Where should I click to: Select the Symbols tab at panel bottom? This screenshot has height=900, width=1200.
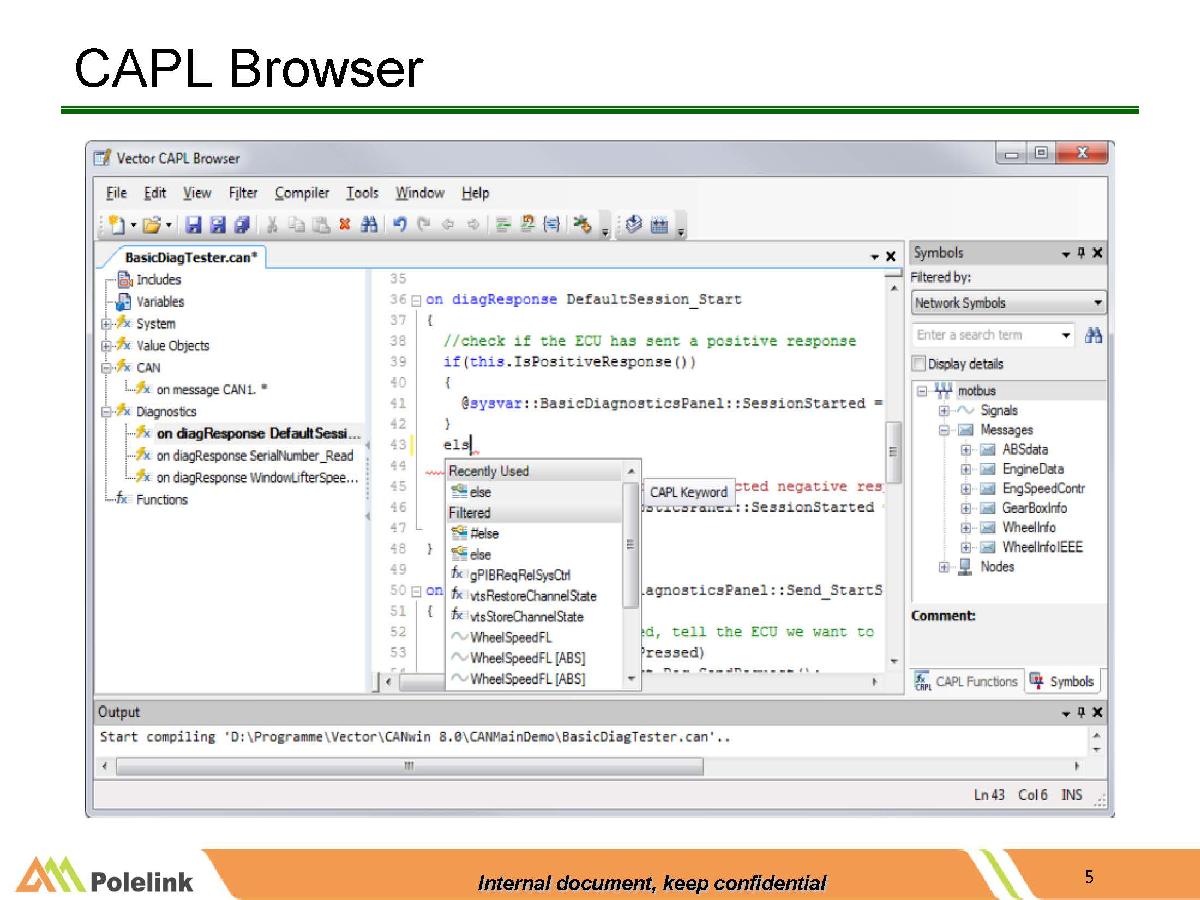point(1063,682)
